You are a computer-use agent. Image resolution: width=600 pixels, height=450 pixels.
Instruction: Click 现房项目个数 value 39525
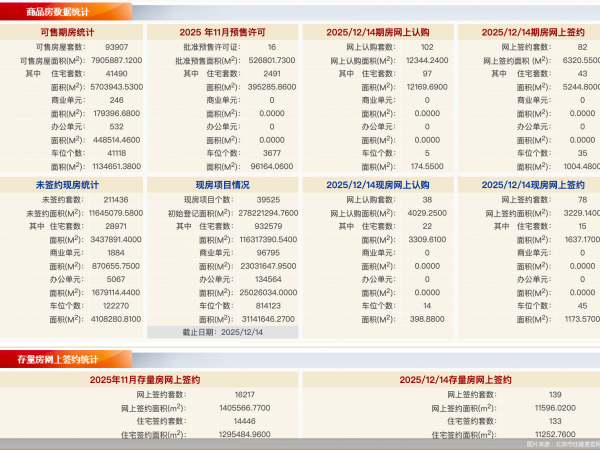pyautogui.click(x=272, y=199)
